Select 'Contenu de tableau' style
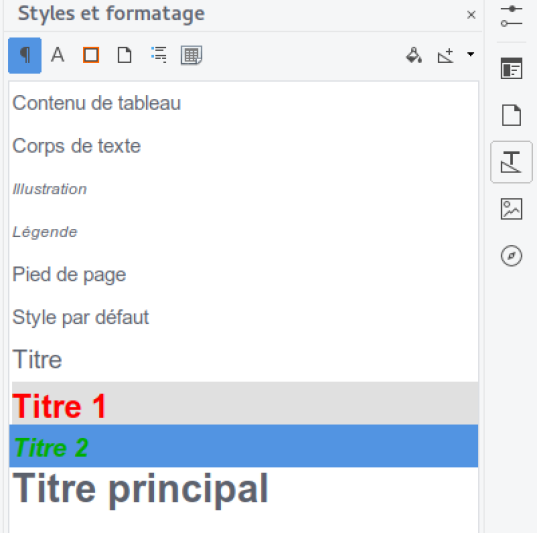The image size is (537, 533). coord(243,103)
